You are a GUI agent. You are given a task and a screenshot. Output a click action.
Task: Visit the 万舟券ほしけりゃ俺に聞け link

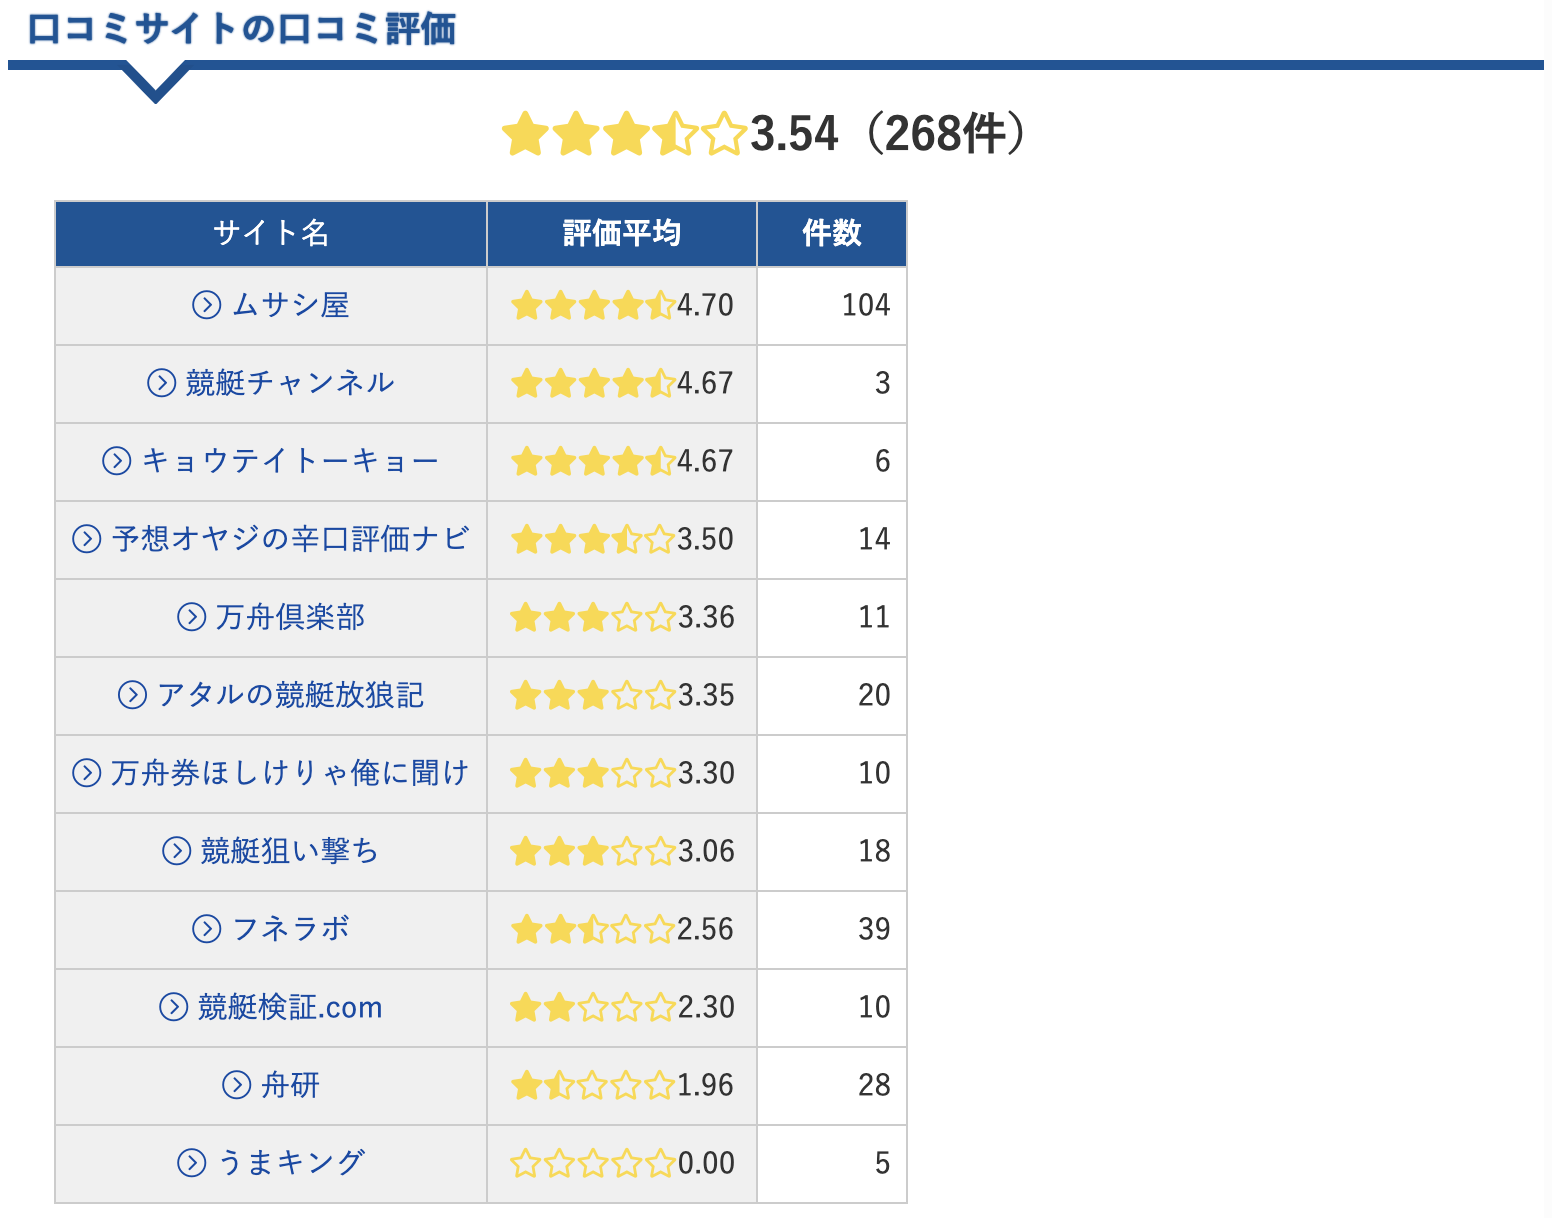tap(290, 773)
